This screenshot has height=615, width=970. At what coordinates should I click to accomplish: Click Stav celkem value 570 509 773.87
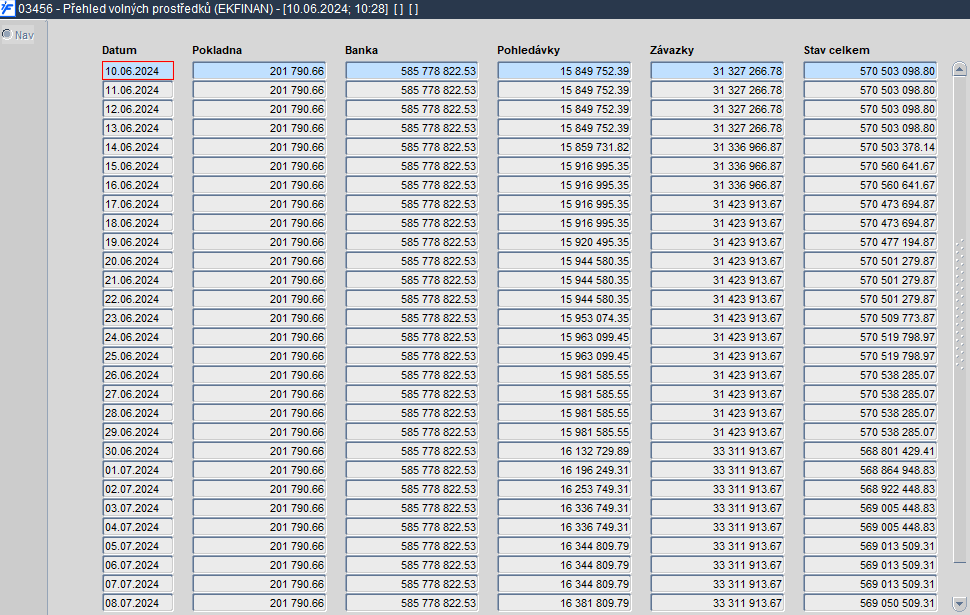(870, 318)
